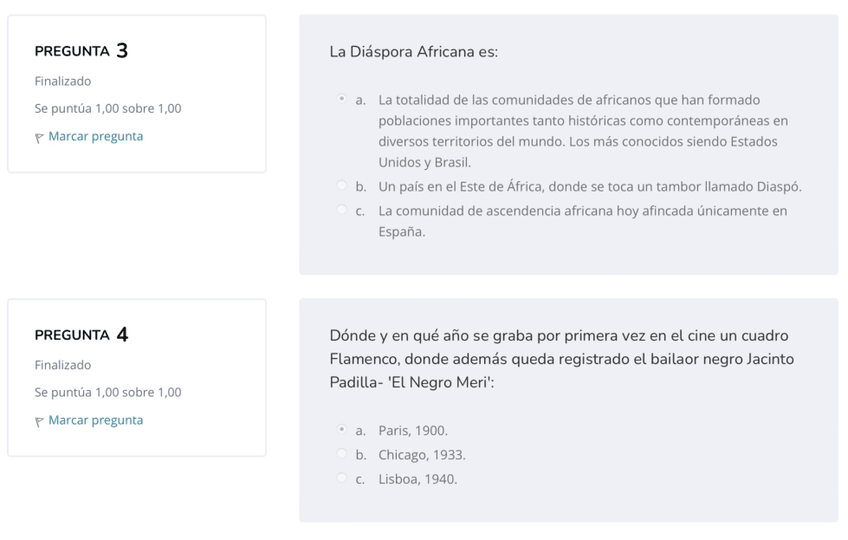The image size is (848, 540).
Task: Pick the radio button for Lisboa, 1940
Action: [342, 479]
